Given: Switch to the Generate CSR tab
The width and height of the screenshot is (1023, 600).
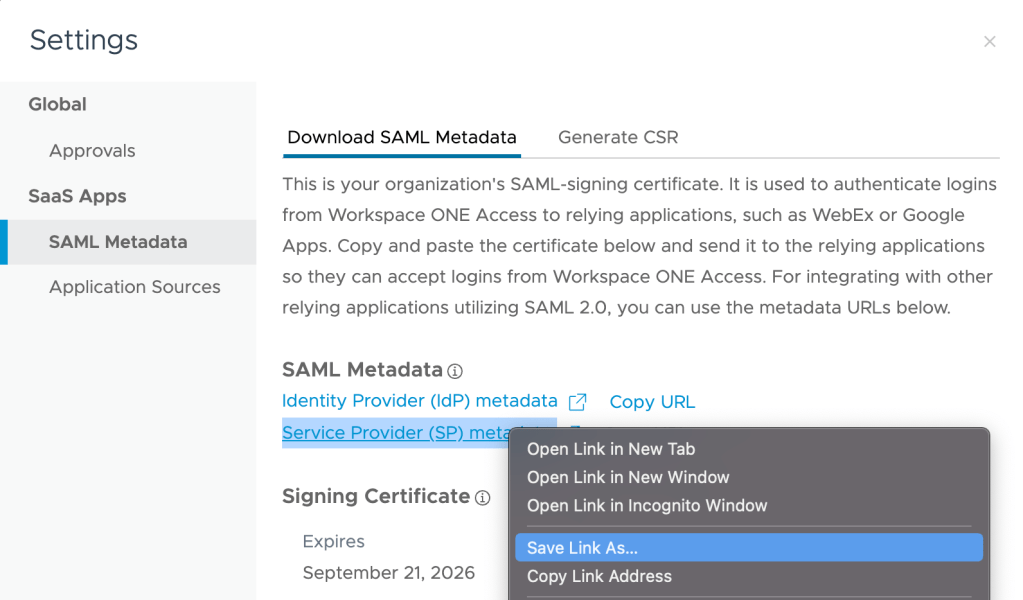Looking at the screenshot, I should tap(618, 138).
